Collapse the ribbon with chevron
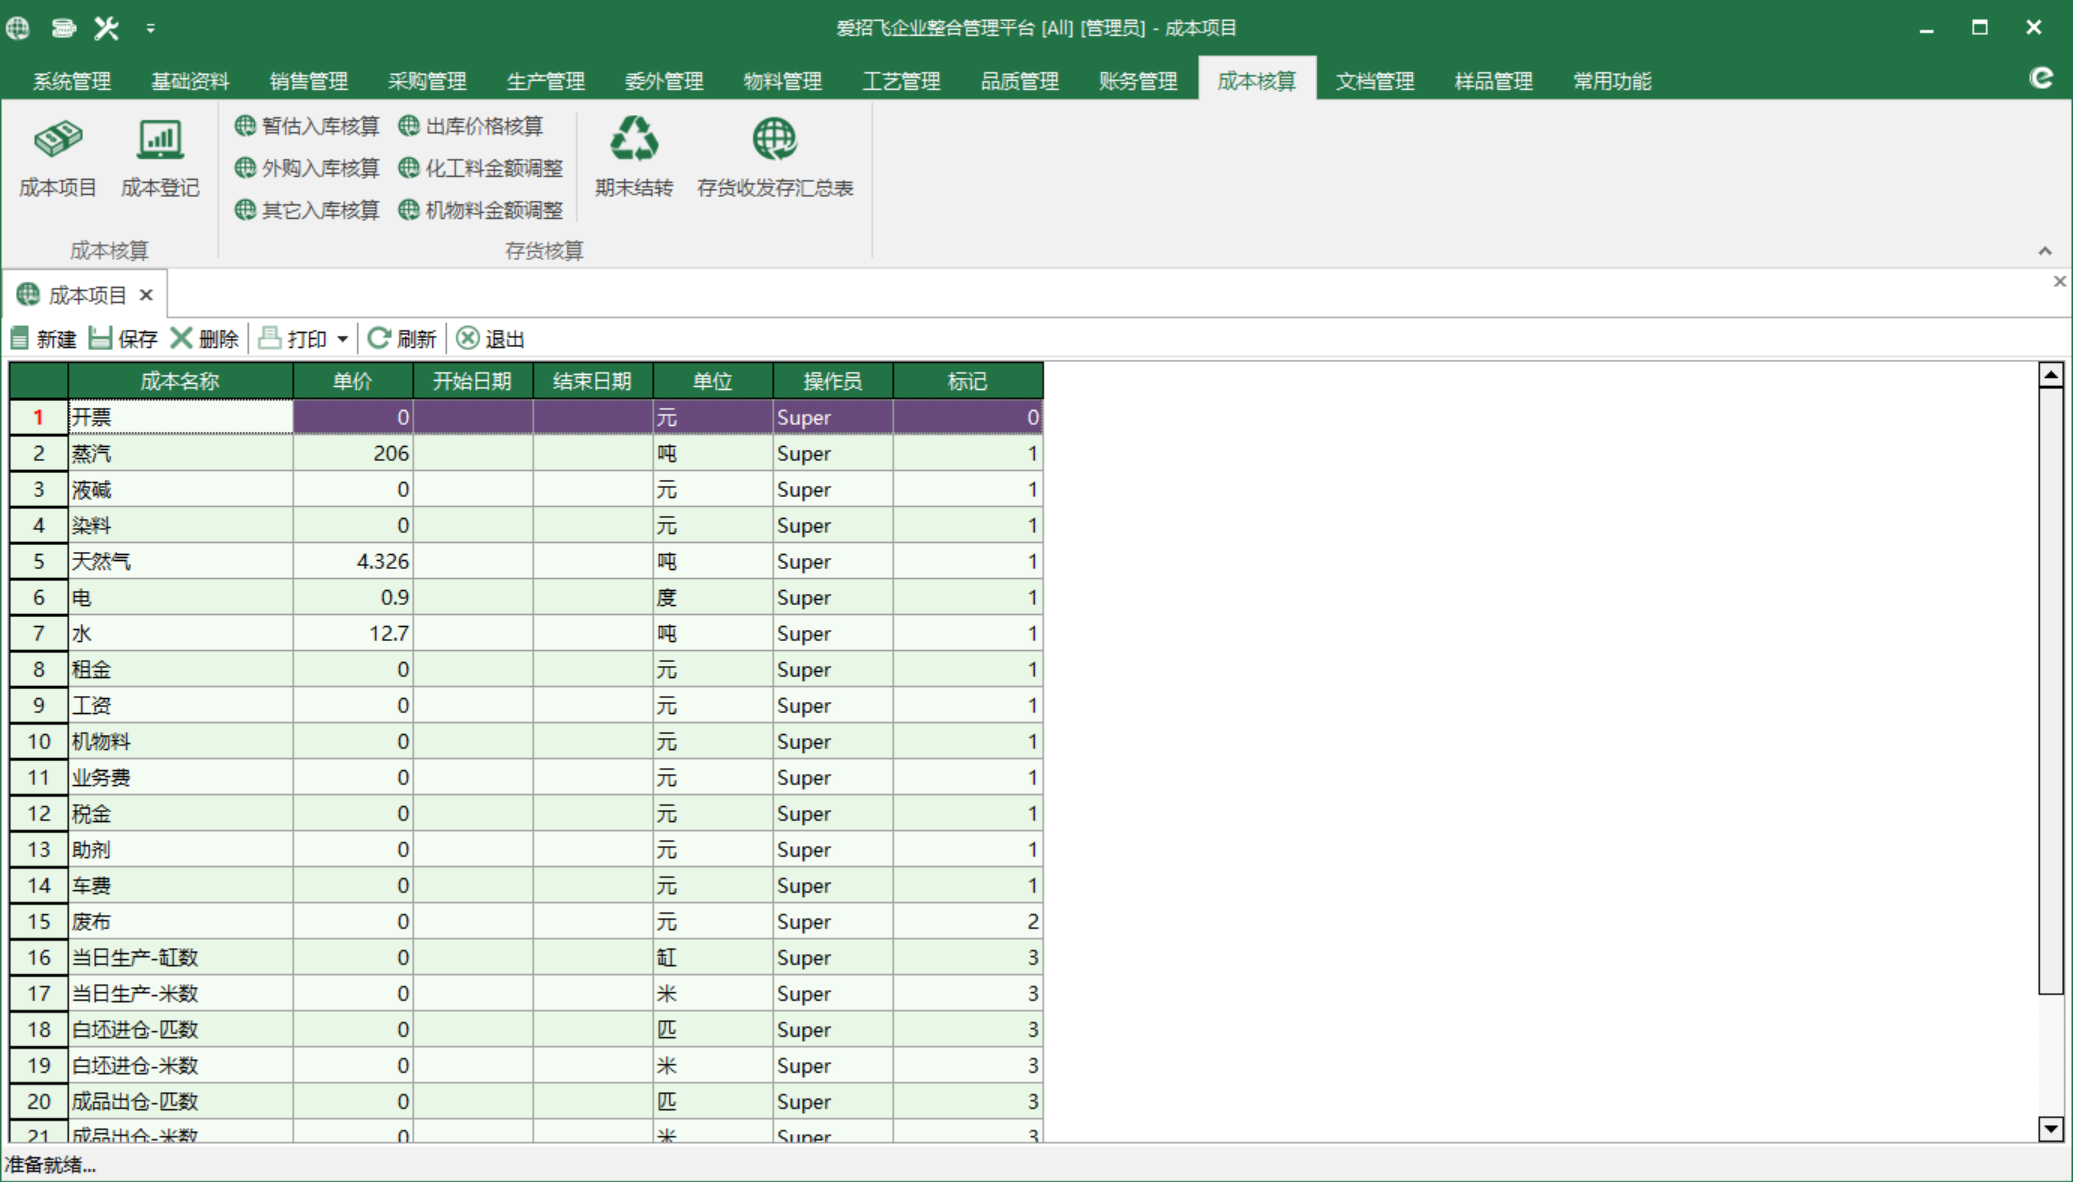2073x1182 pixels. pyautogui.click(x=2045, y=251)
